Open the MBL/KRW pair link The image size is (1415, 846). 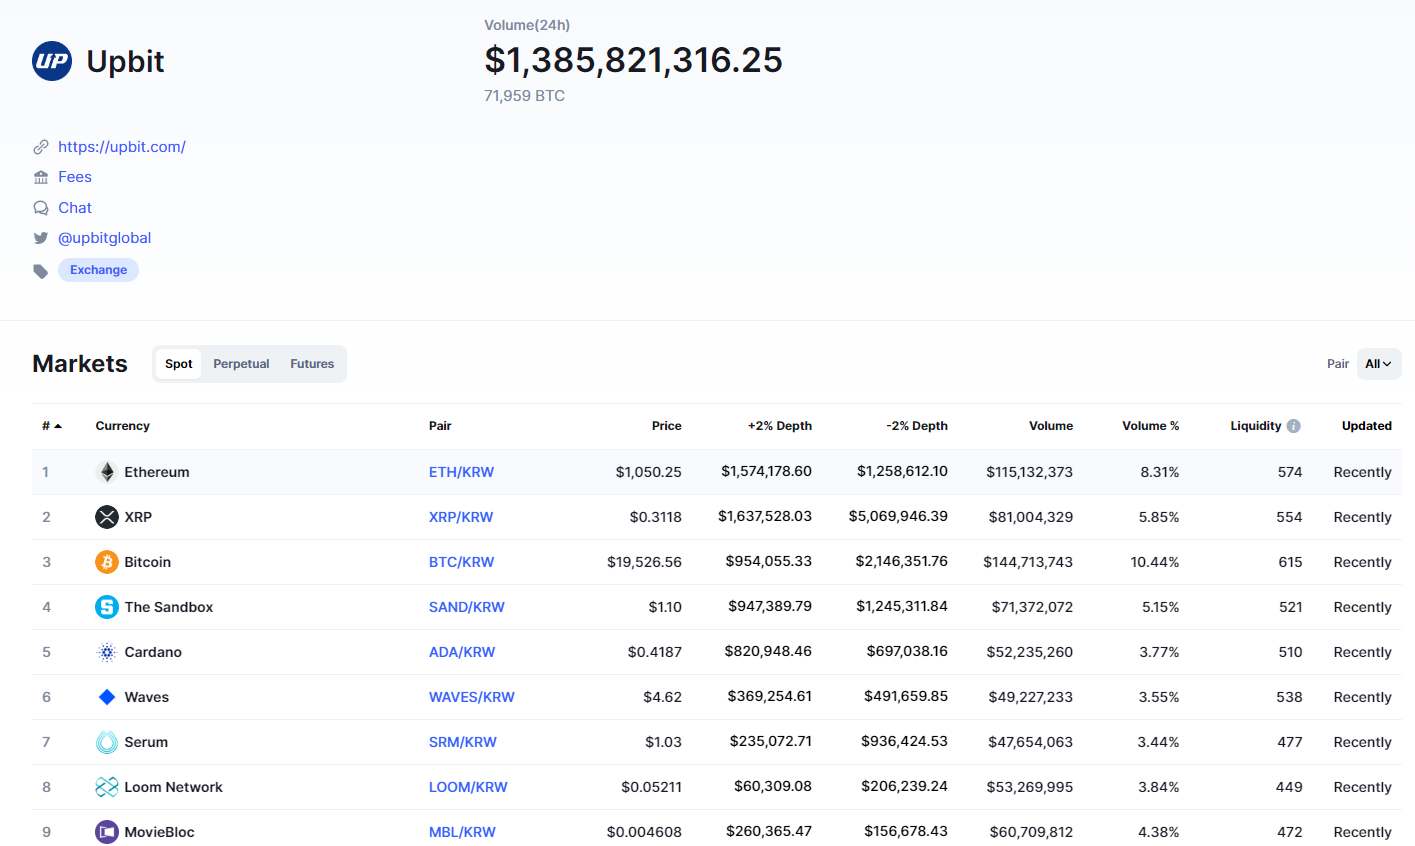[462, 832]
